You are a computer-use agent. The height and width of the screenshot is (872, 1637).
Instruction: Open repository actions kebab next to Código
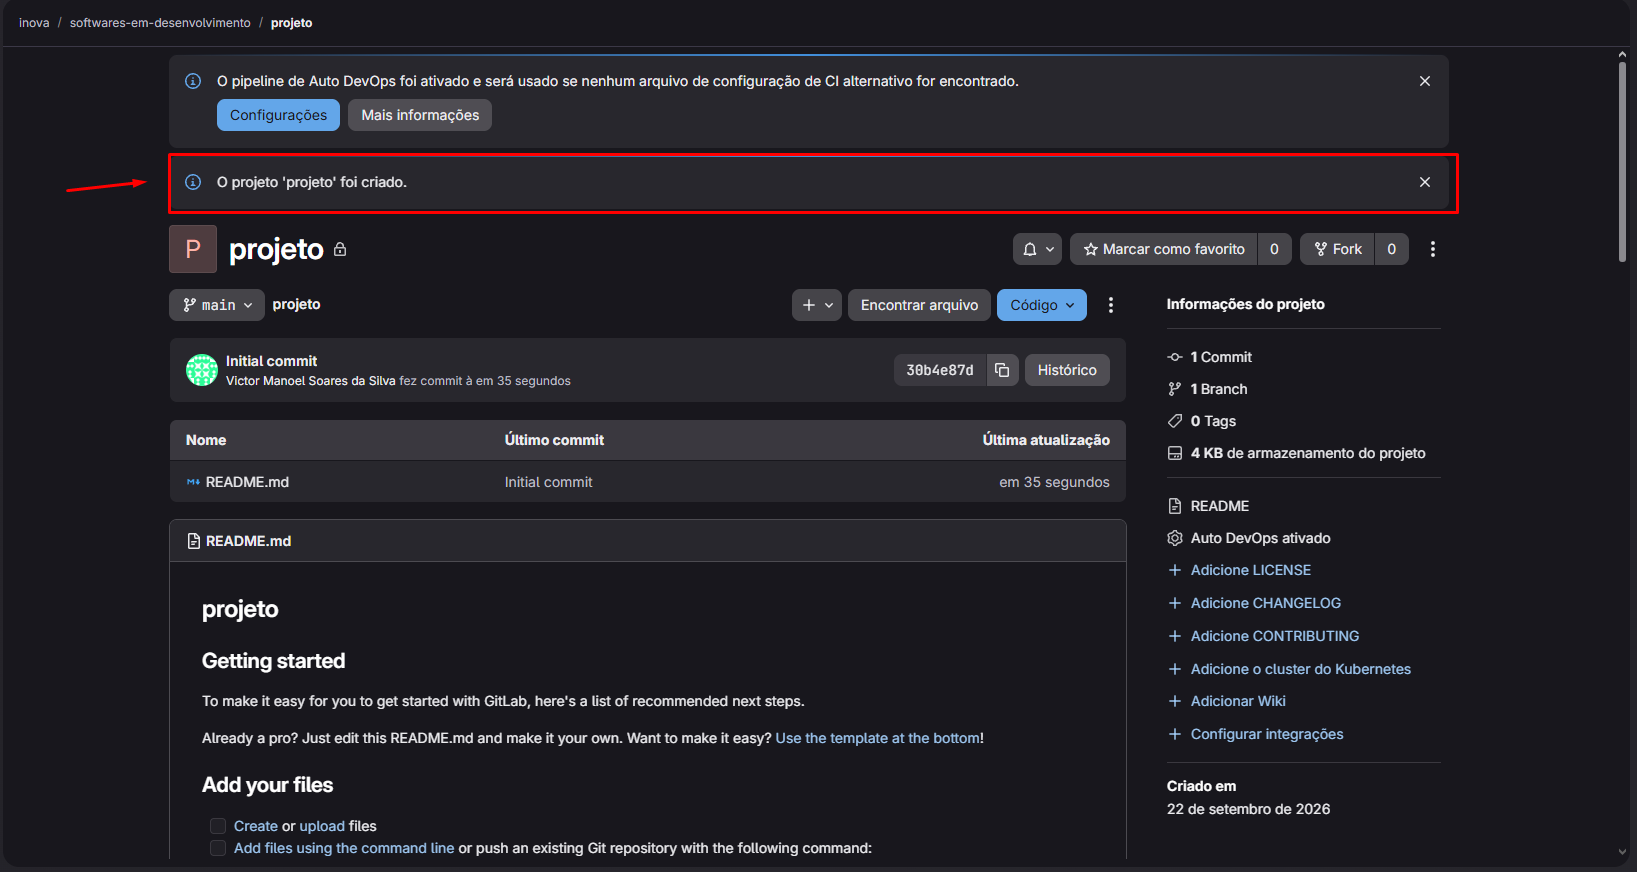[1111, 305]
